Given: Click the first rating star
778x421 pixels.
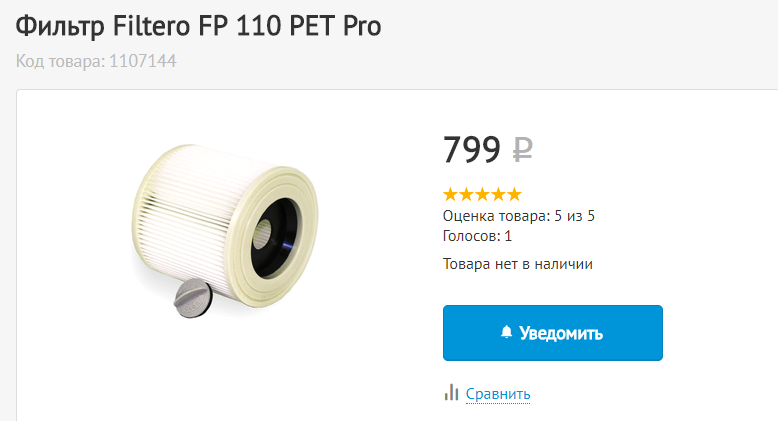Looking at the screenshot, I should click(x=450, y=194).
